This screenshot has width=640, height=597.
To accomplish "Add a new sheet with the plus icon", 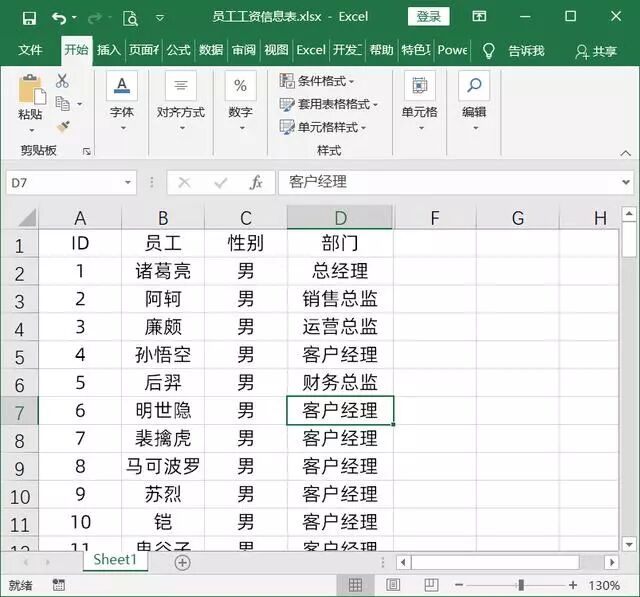I will coord(182,563).
